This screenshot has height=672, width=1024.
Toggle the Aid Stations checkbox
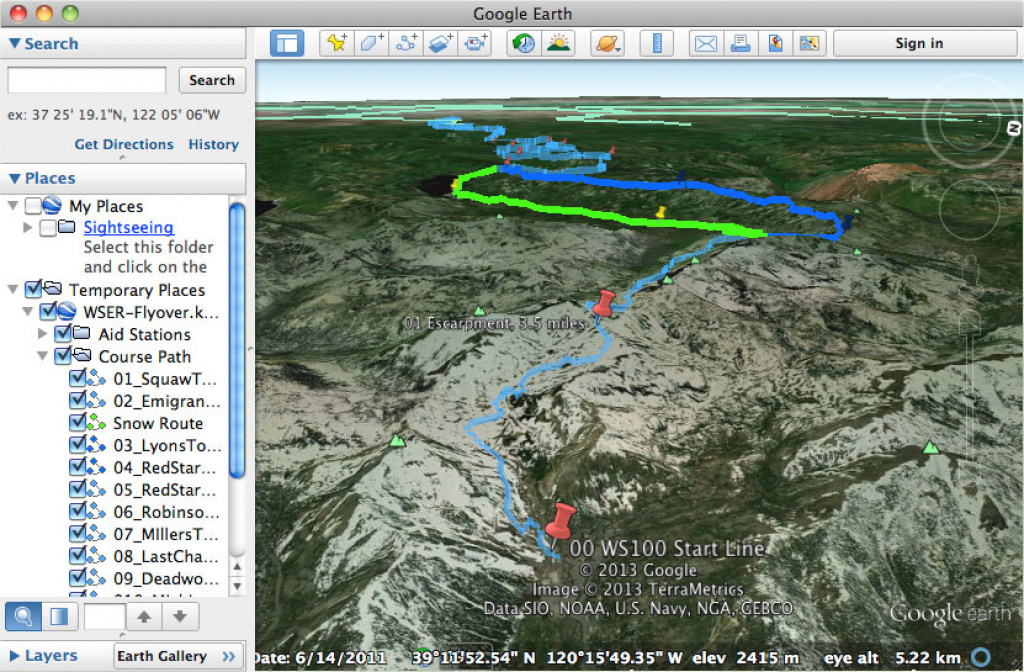point(62,334)
